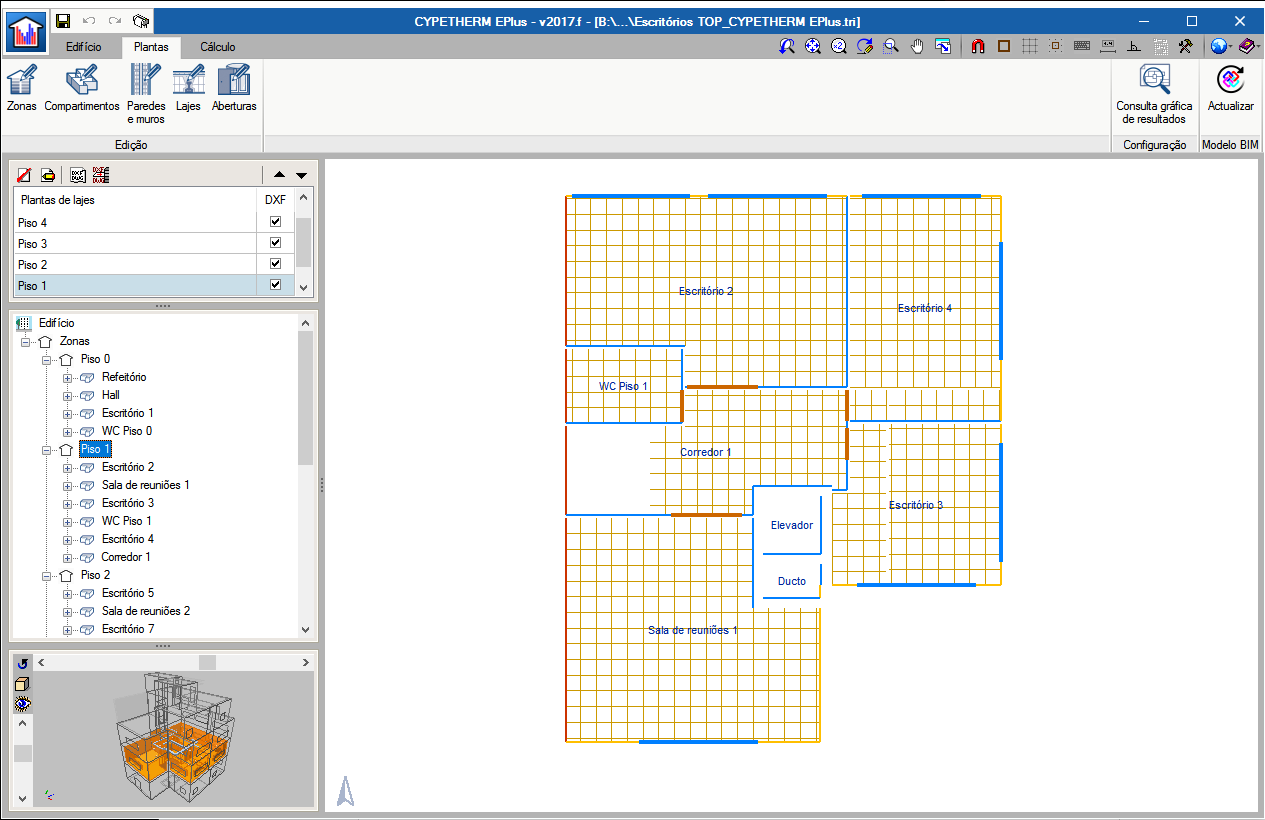The width and height of the screenshot is (1265, 820).
Task: Open print preview icon in title bar
Action: click(x=141, y=20)
